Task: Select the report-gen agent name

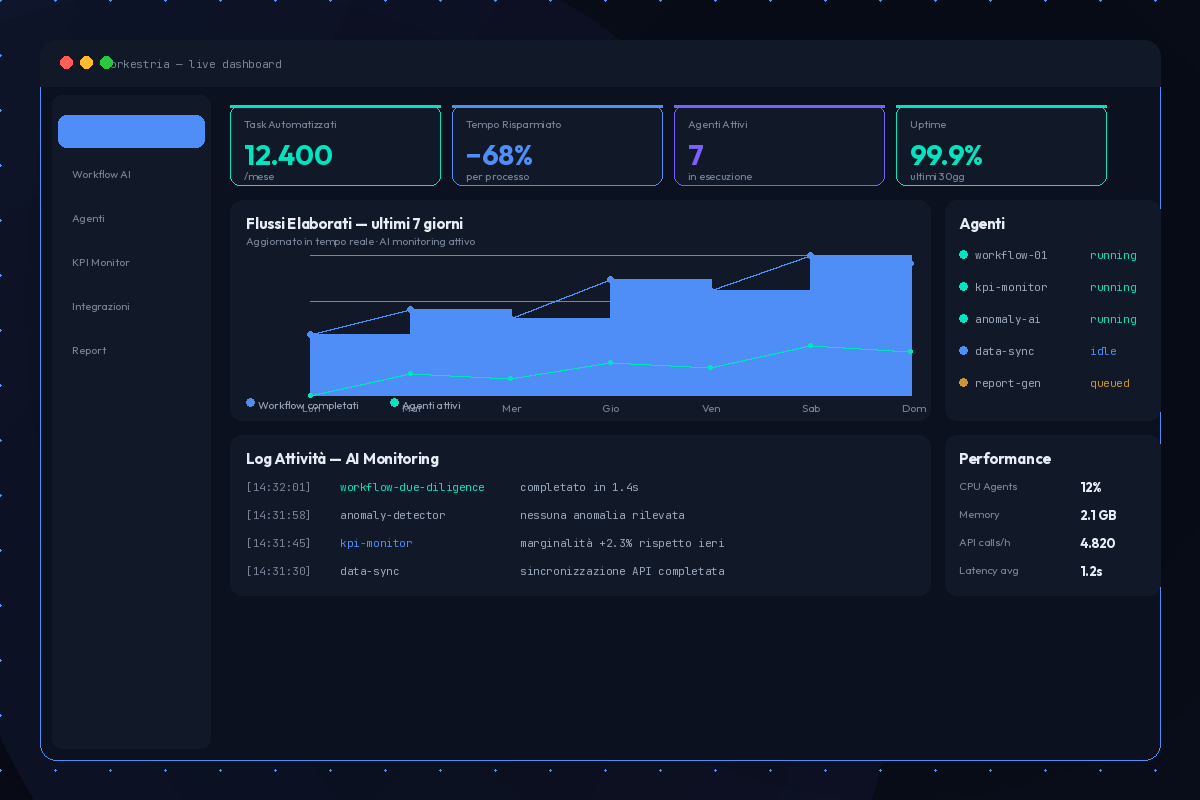Action: (1008, 384)
